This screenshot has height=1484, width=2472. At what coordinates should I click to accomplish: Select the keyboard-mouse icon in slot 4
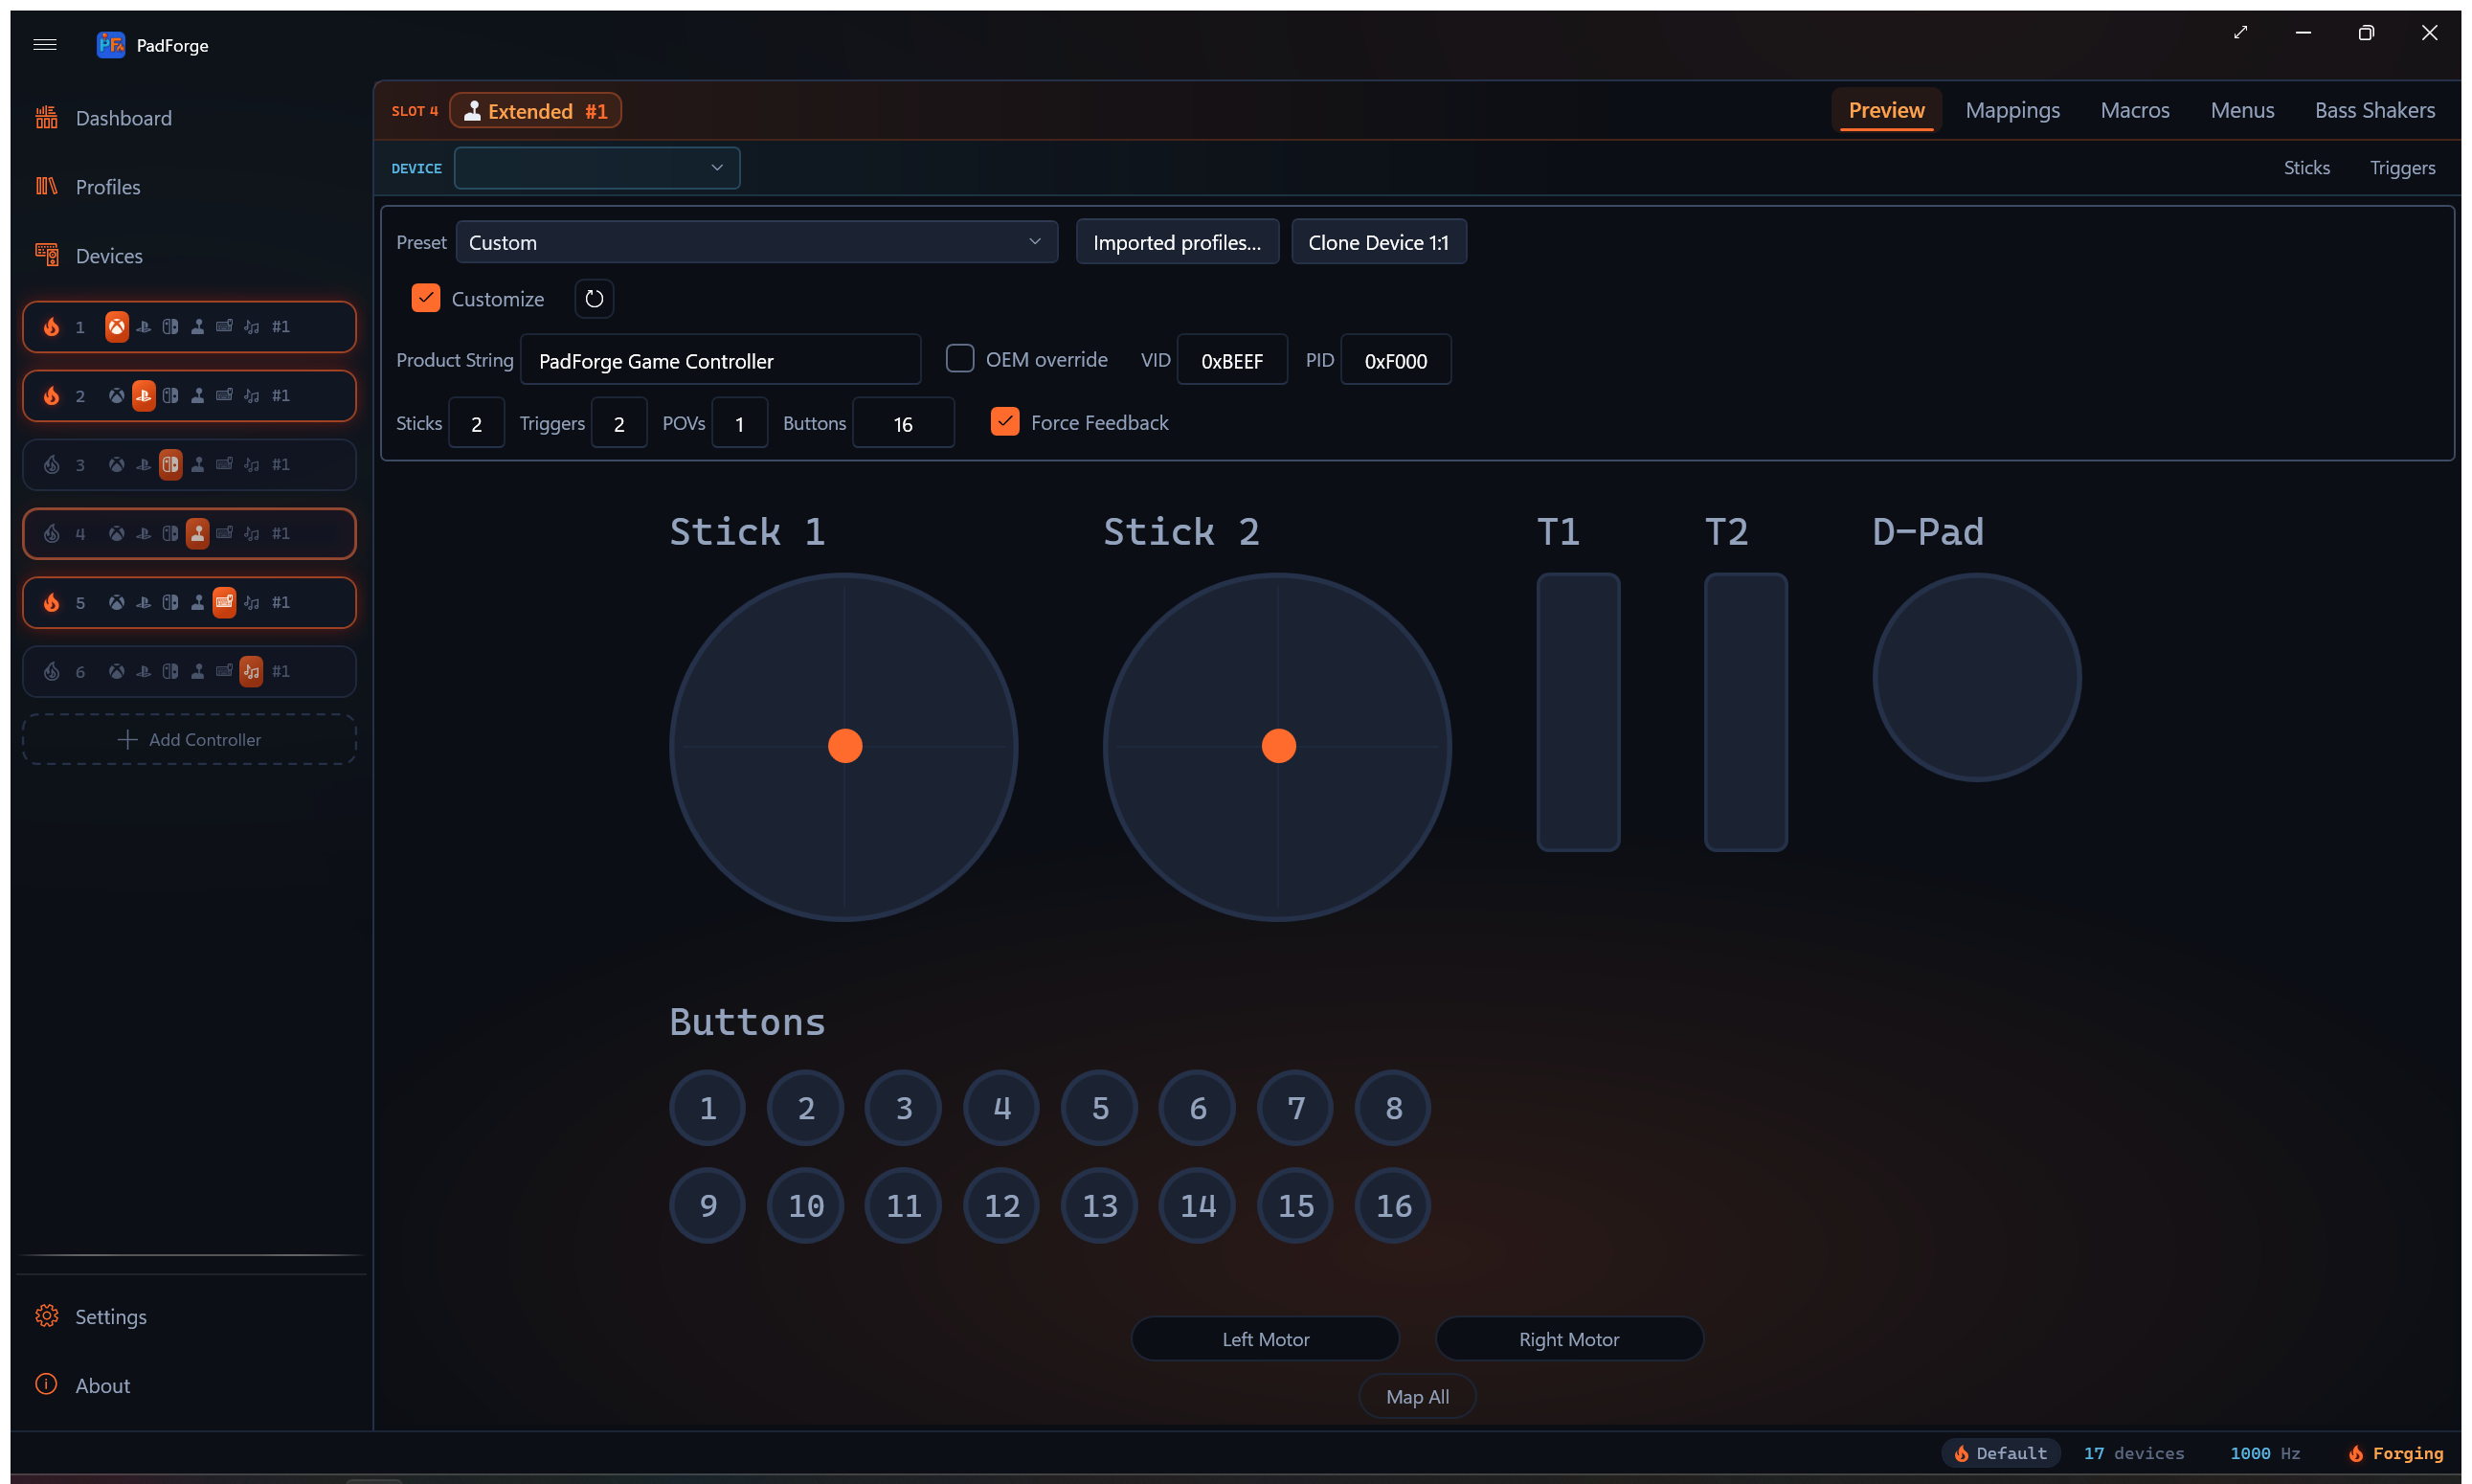[225, 534]
